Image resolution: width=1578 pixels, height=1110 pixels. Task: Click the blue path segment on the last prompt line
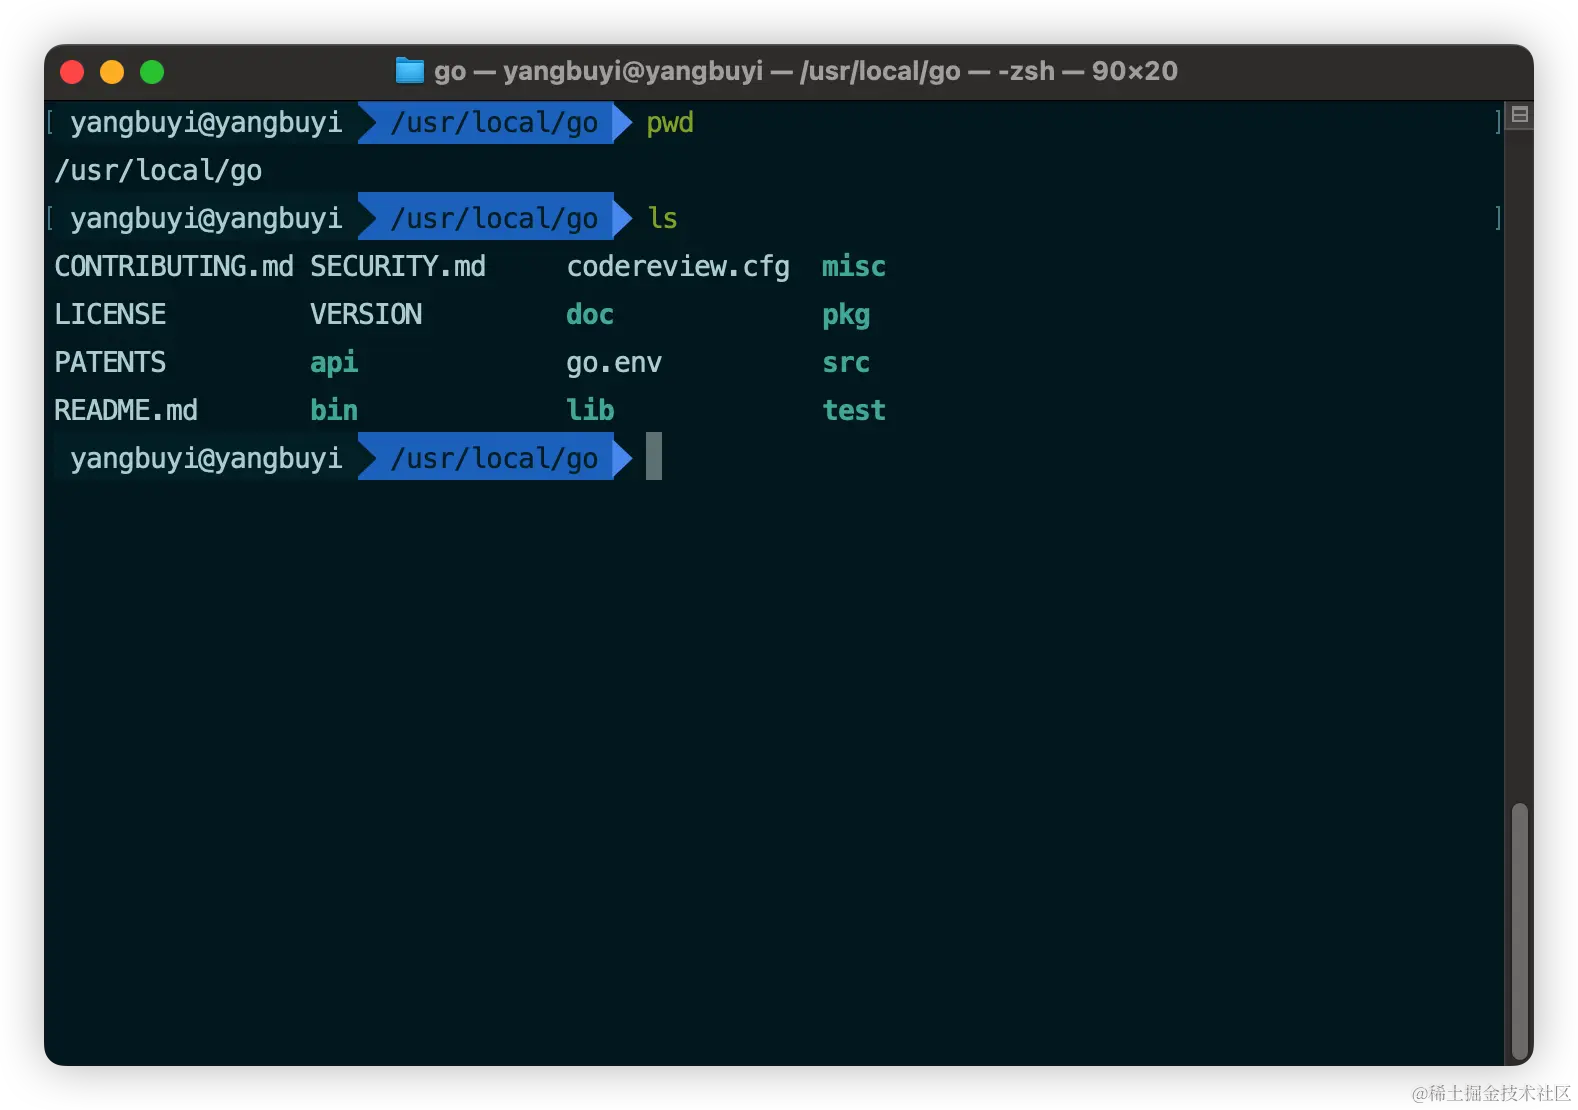[495, 457]
